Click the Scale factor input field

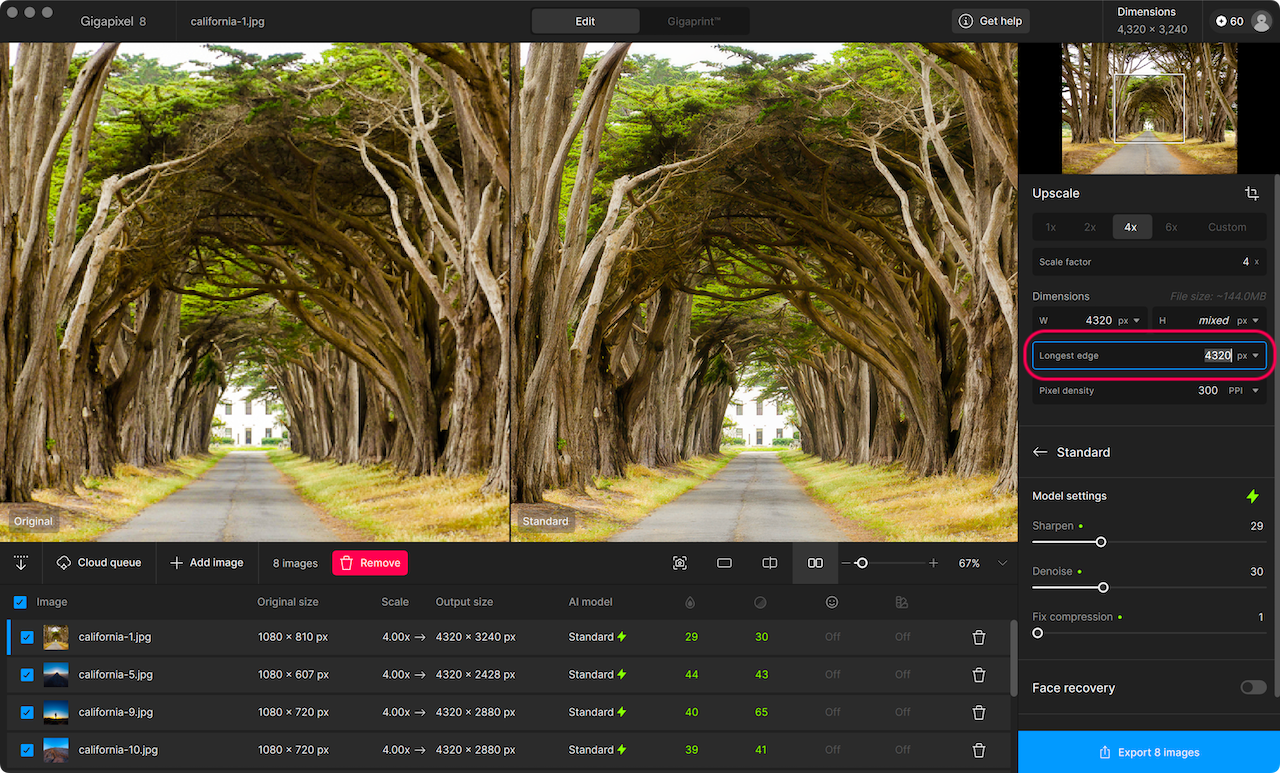pyautogui.click(x=1150, y=262)
